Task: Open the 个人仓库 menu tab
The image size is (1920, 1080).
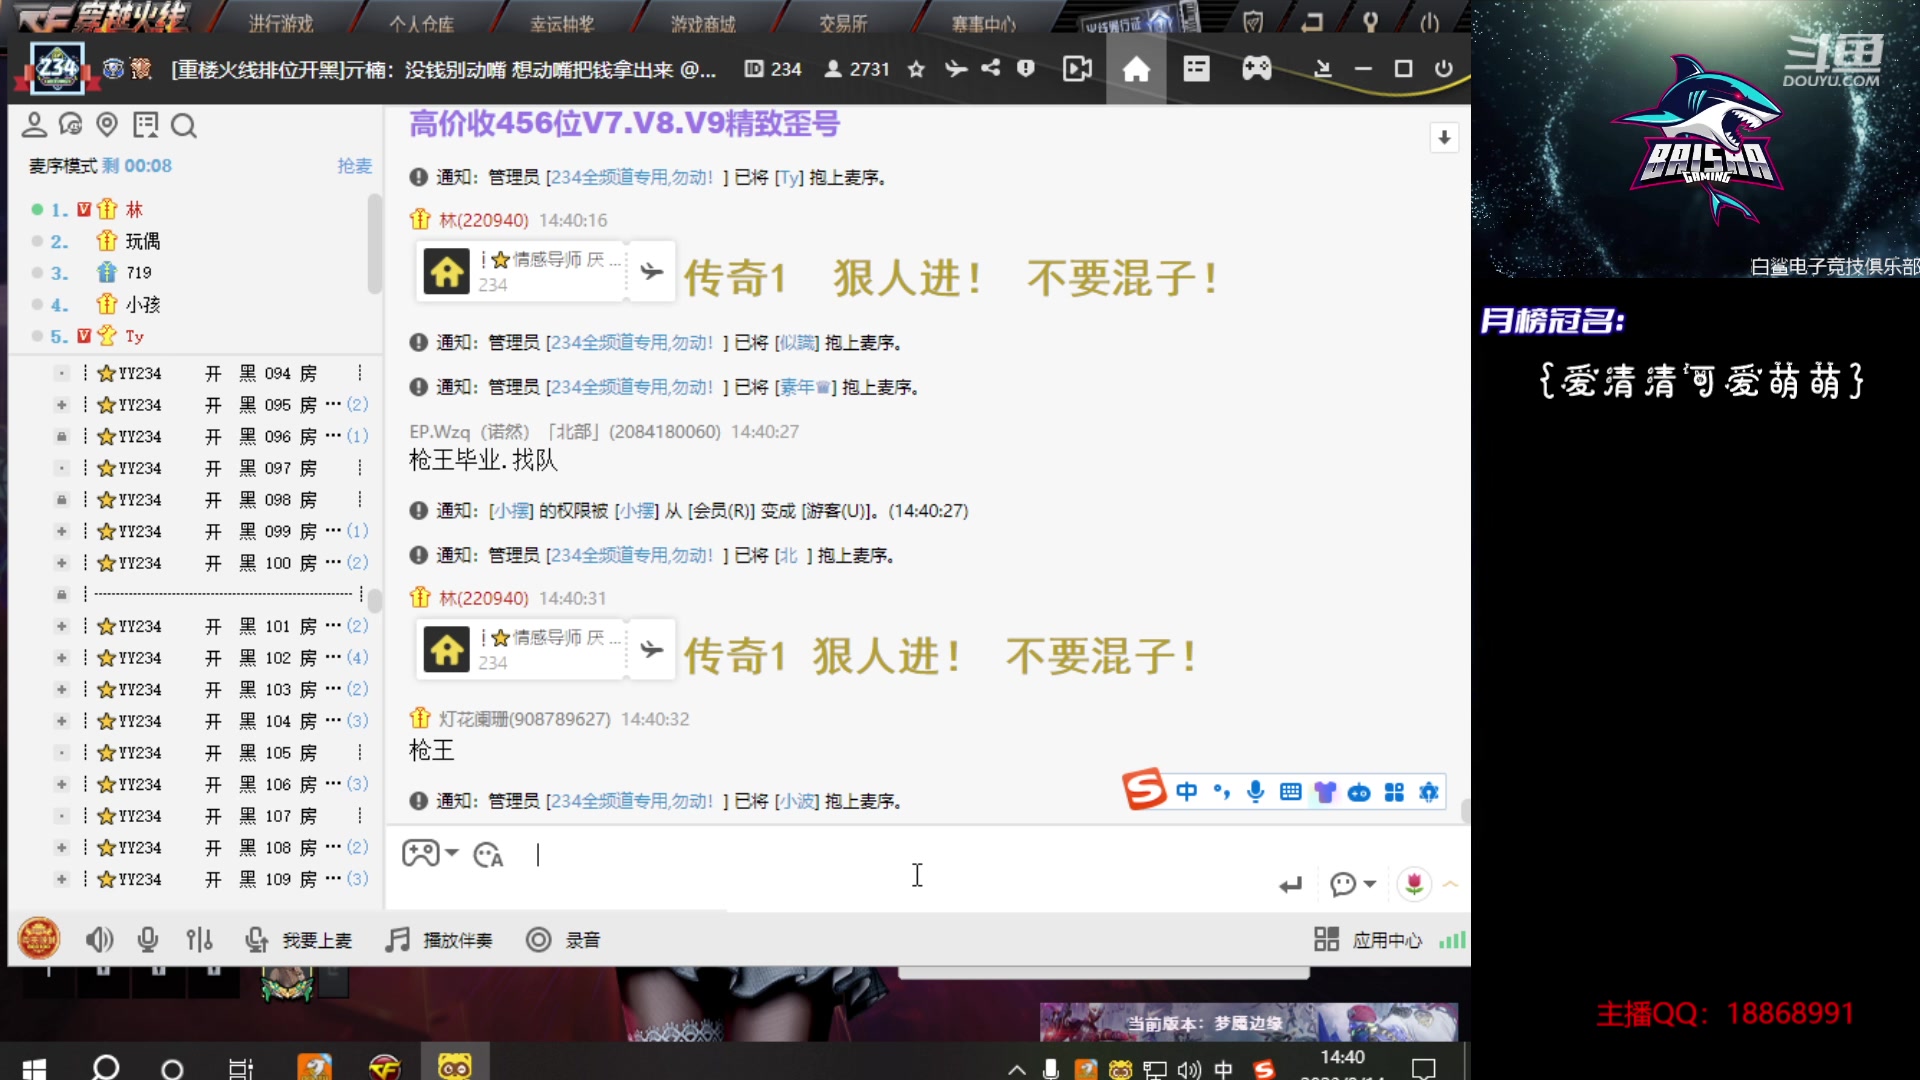Action: point(421,23)
